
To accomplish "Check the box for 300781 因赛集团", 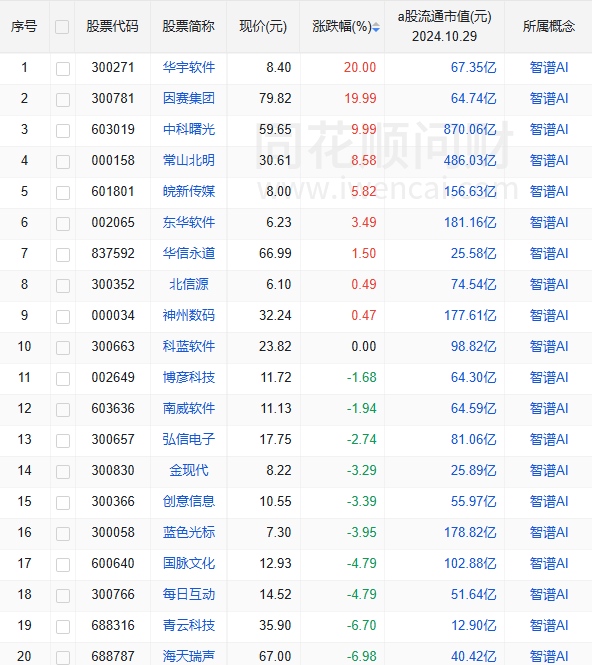I will (x=63, y=100).
